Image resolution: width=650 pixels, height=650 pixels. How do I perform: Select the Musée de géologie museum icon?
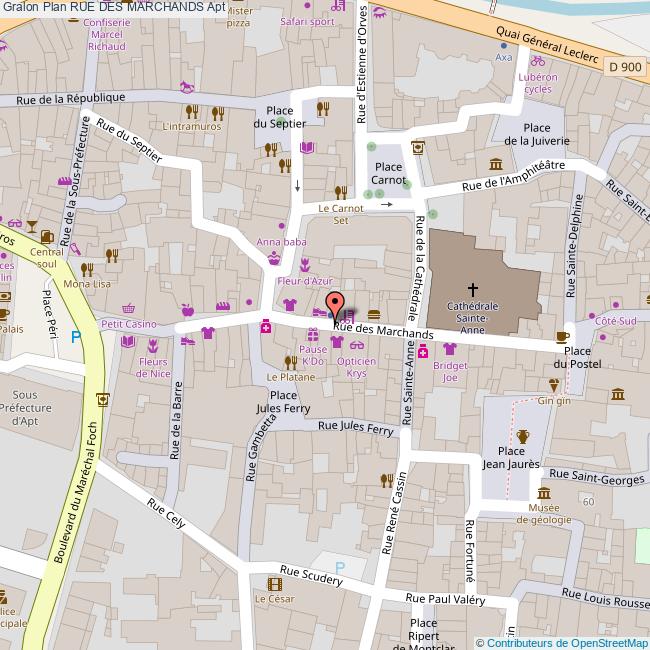pos(543,493)
